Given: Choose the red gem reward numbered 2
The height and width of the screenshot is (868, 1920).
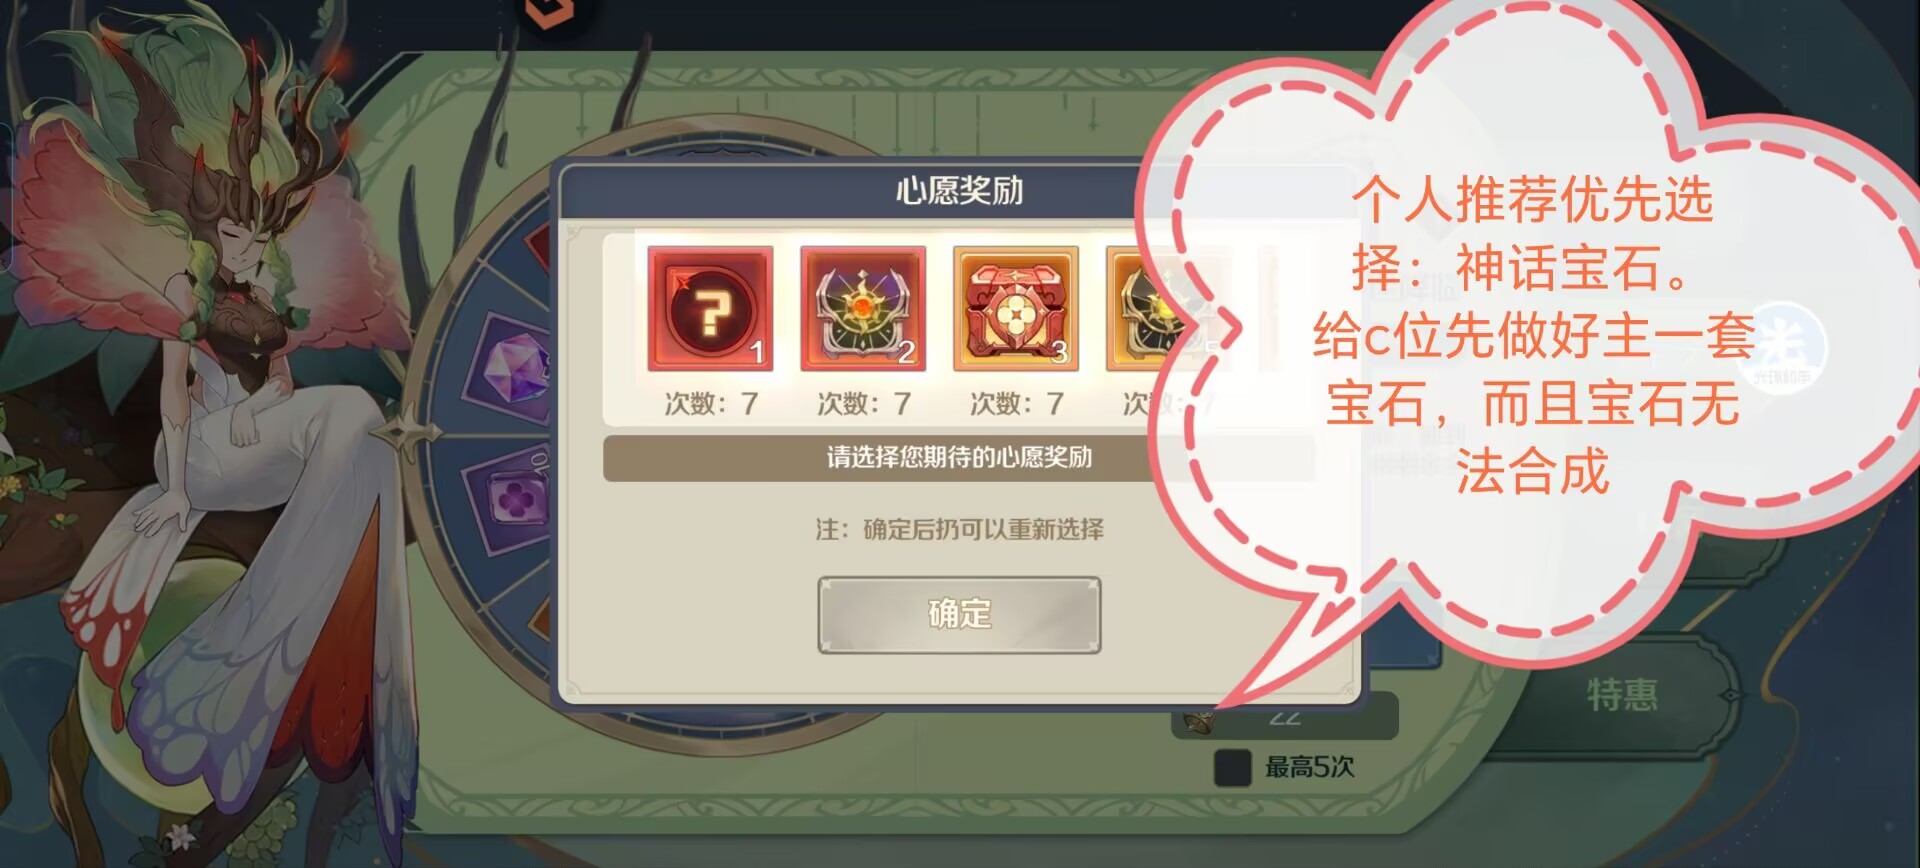Looking at the screenshot, I should coord(863,309).
